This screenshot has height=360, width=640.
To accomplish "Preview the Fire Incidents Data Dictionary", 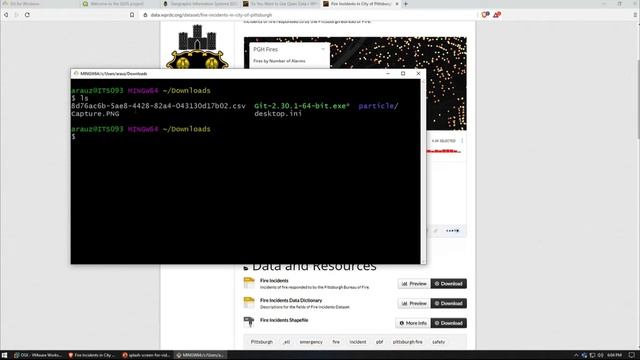I will (414, 303).
